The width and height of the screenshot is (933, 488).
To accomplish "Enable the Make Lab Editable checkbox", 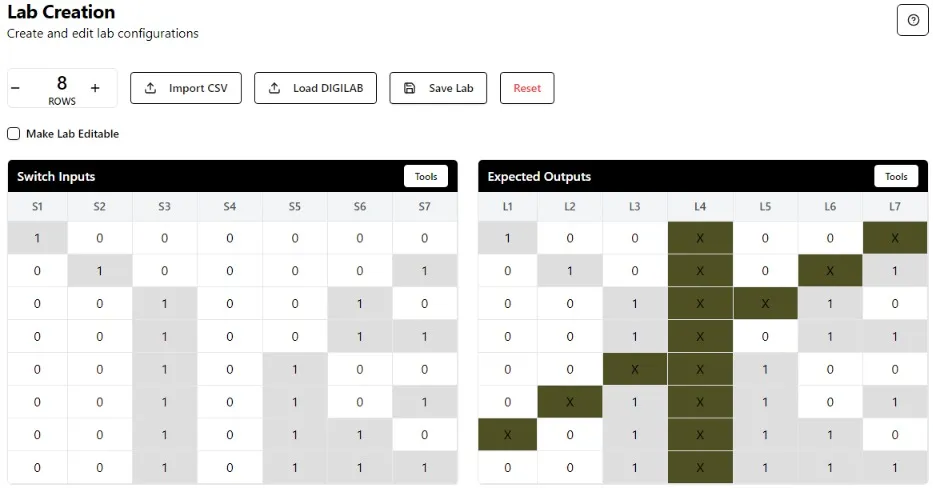I will pos(14,134).
